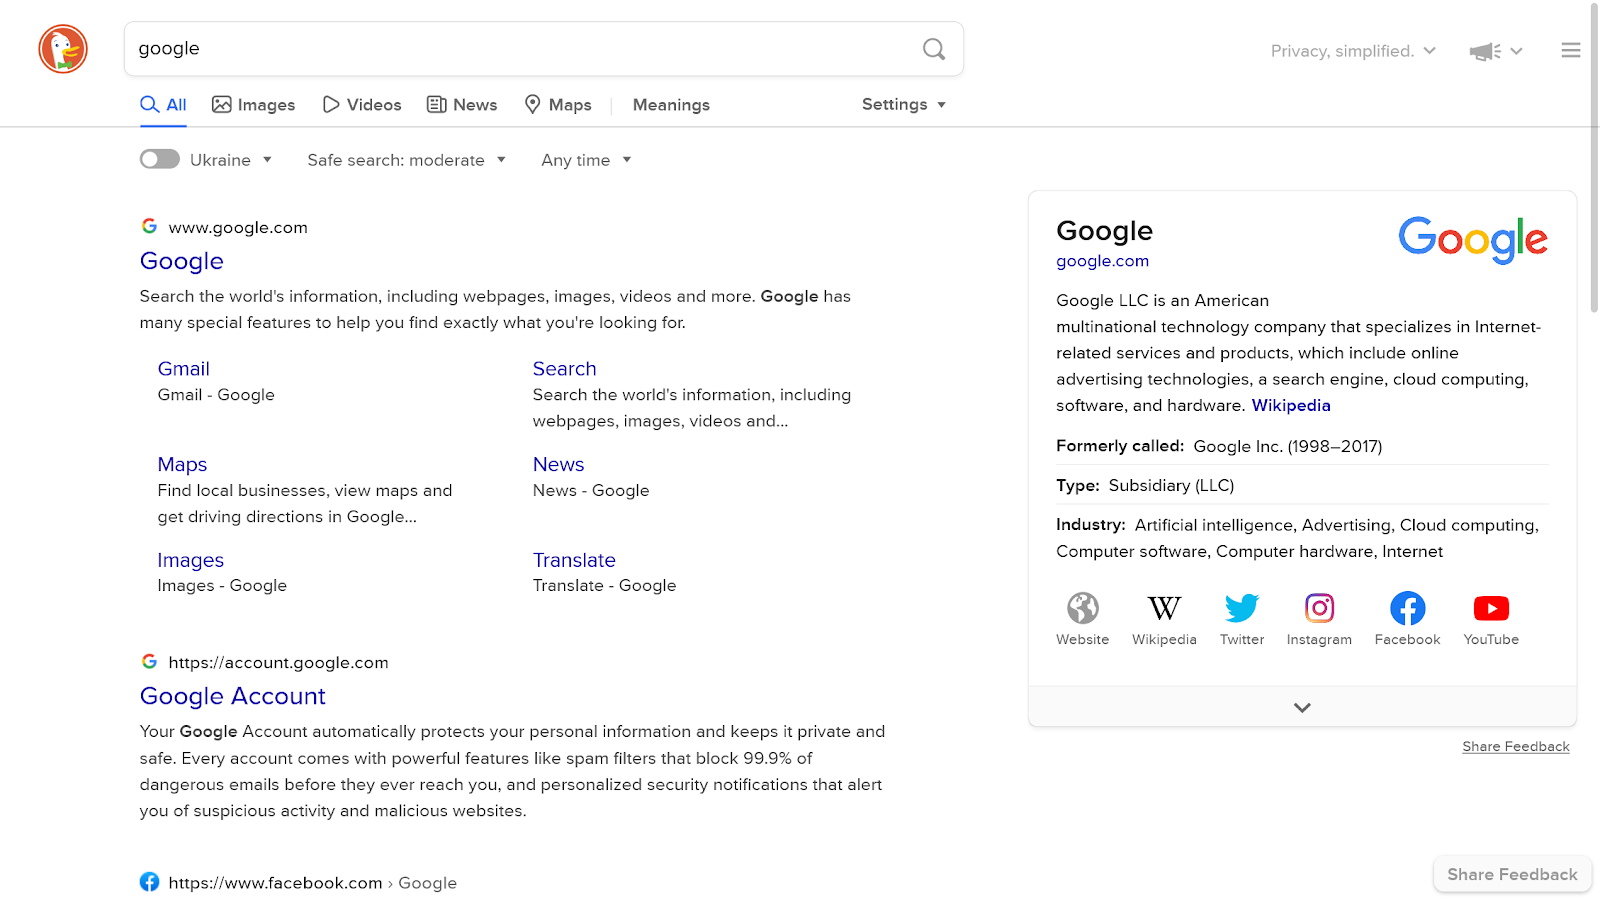Click the DuckDuckGo logo icon
Viewport: 1600px width, 900px height.
pos(63,49)
